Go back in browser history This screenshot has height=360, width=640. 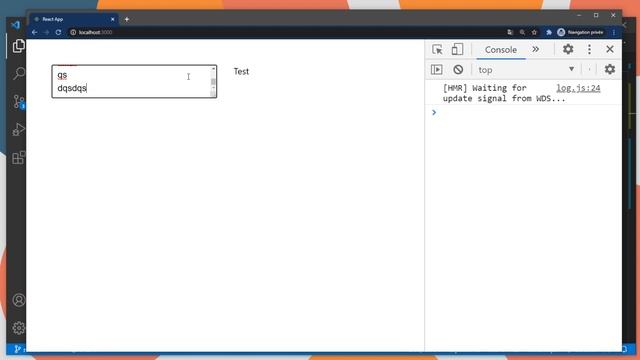35,32
